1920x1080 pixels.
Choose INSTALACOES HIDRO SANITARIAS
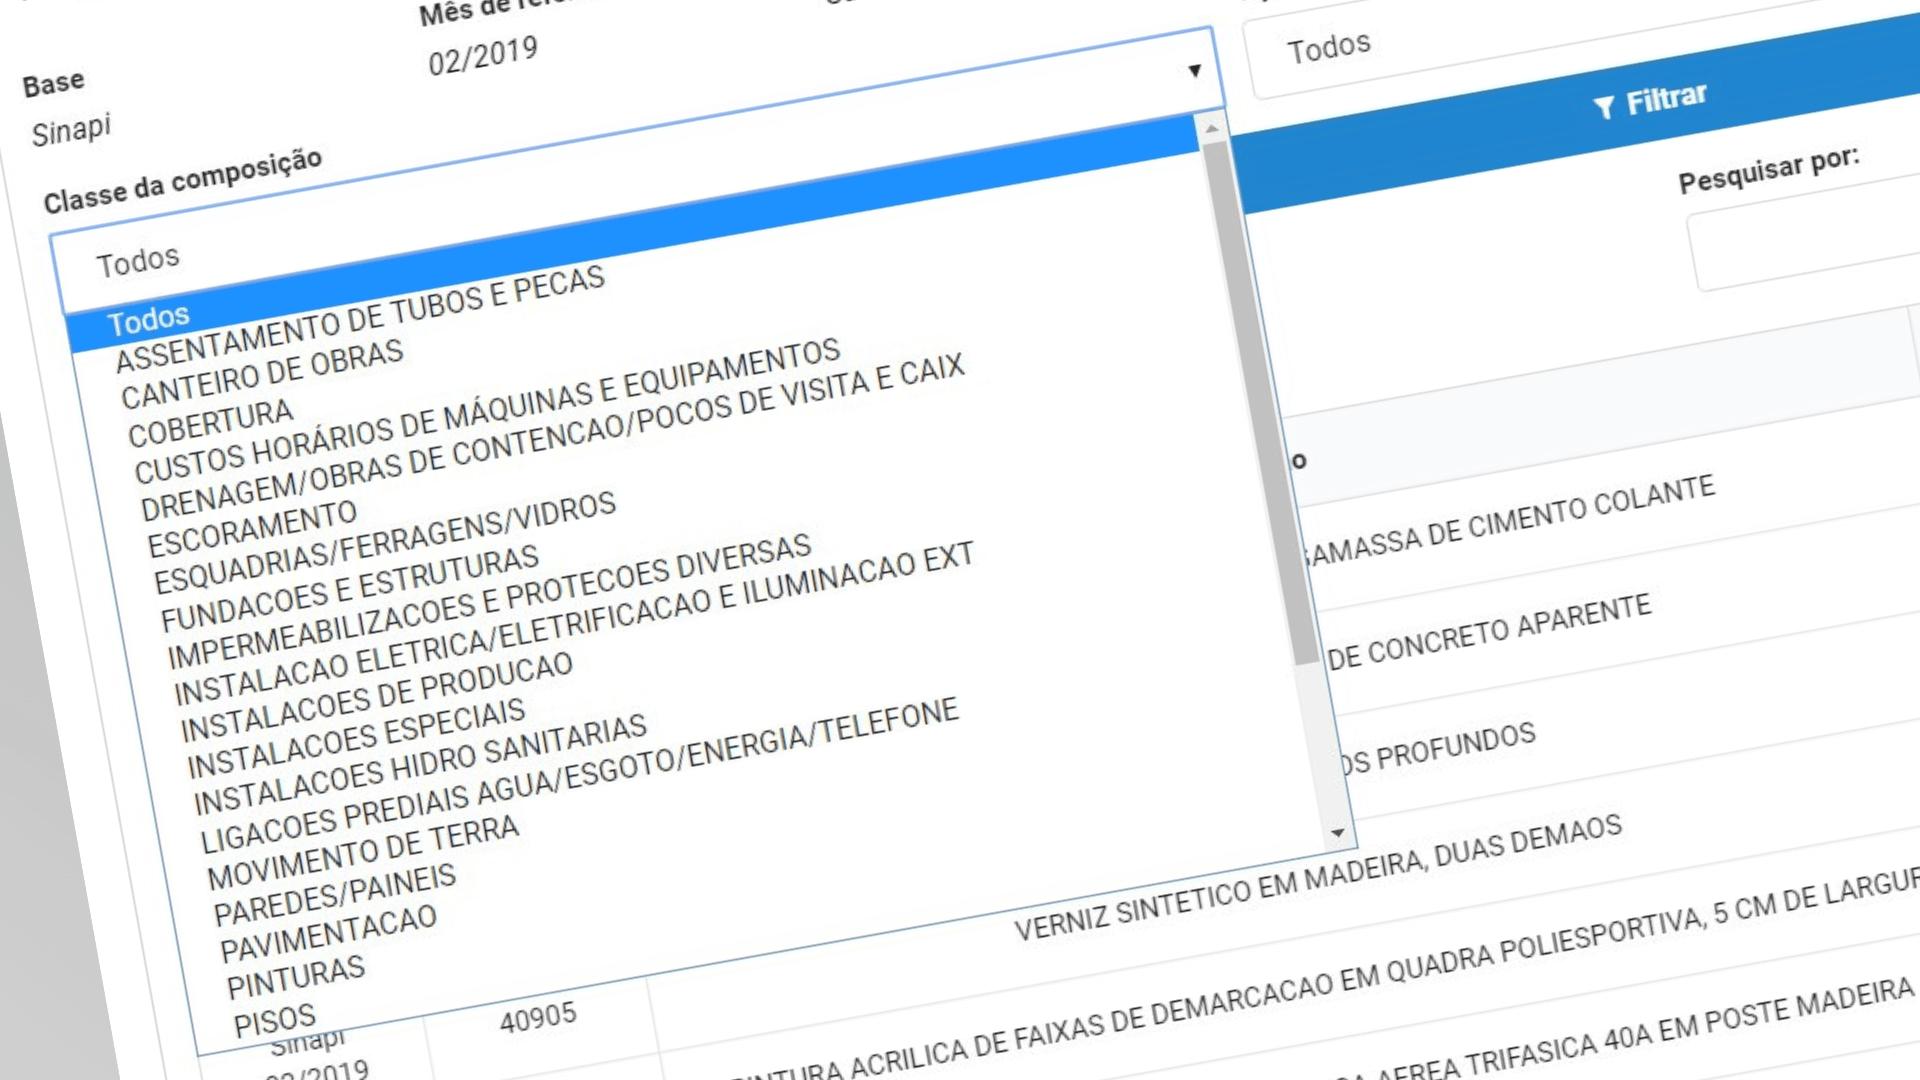420,765
